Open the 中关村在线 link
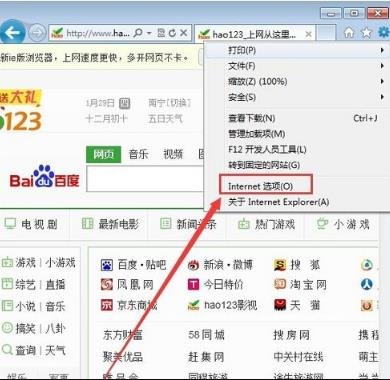The width and height of the screenshot is (390, 380). pyautogui.click(x=298, y=357)
